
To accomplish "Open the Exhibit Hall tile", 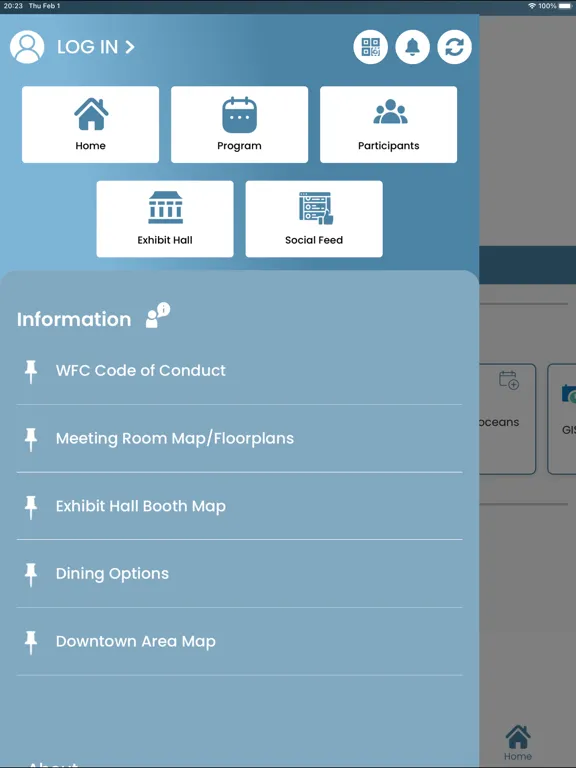I will 165,219.
